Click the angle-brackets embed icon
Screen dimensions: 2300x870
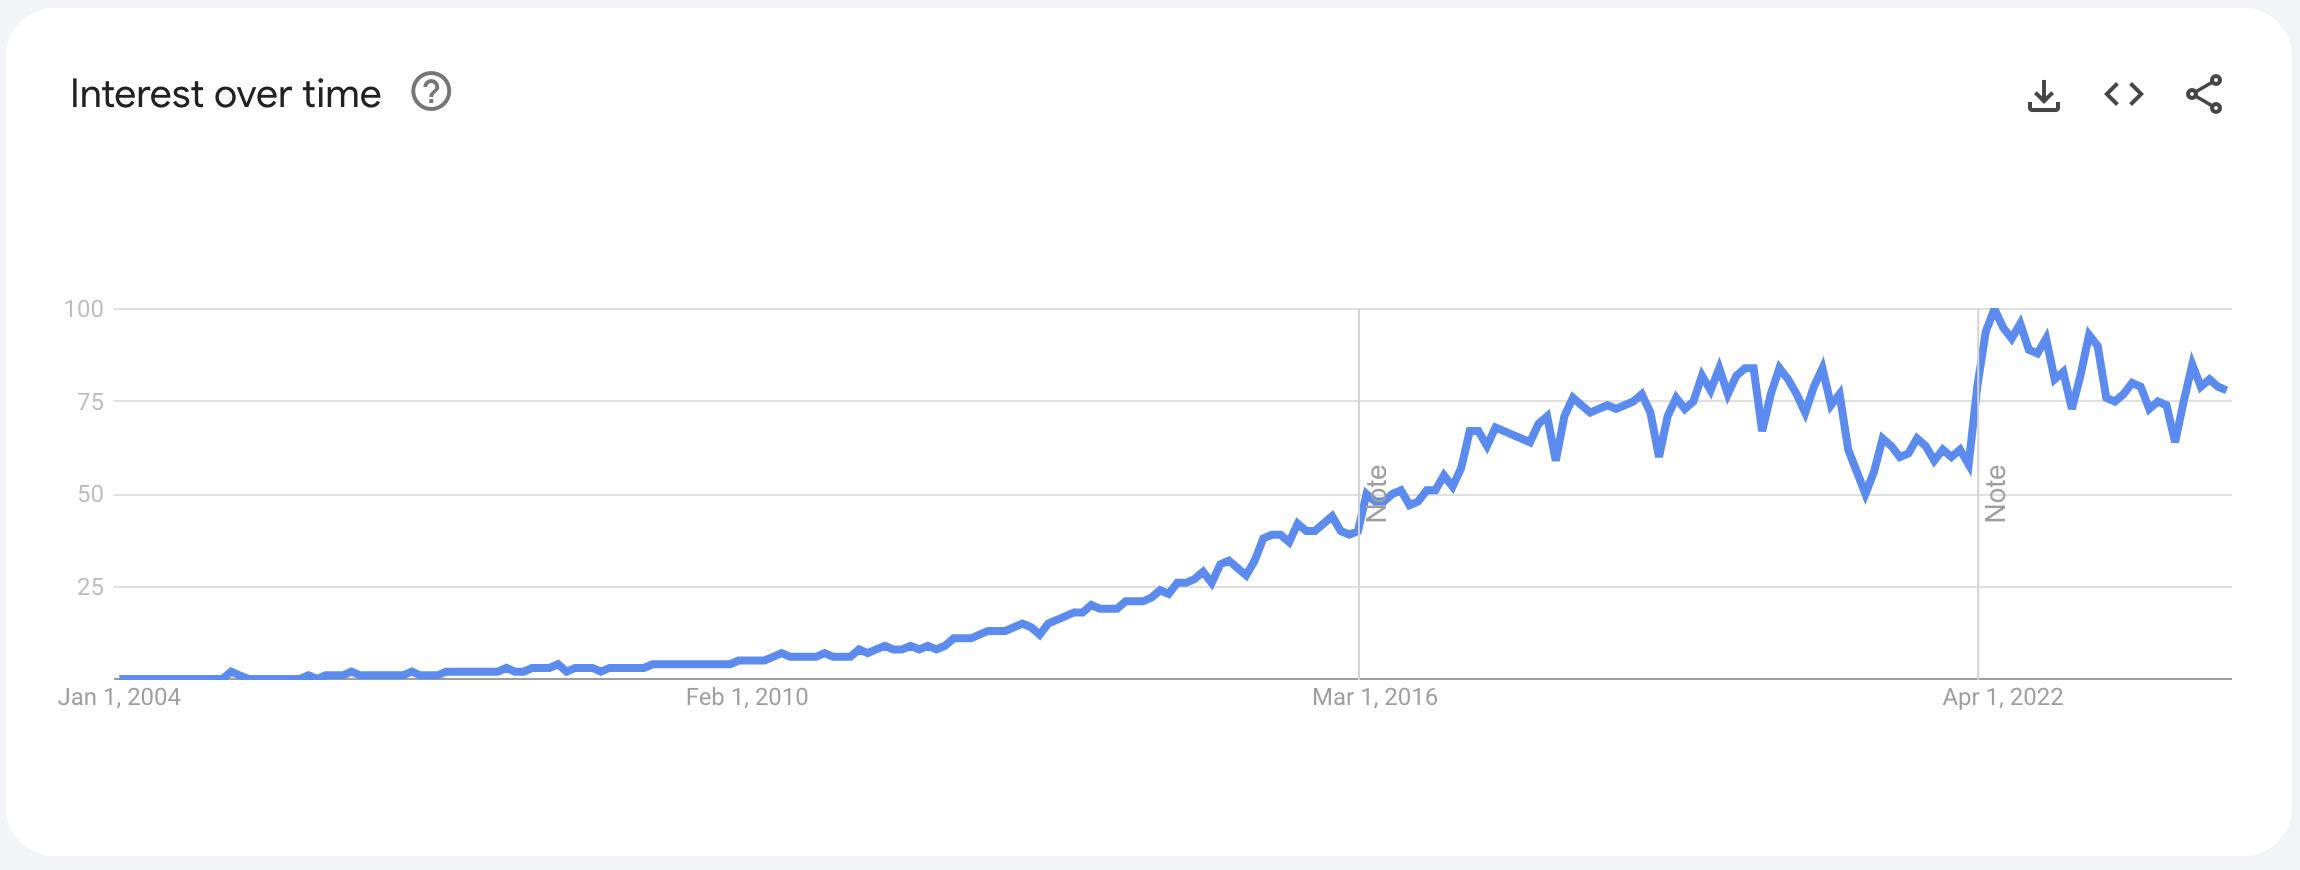[x=2124, y=94]
